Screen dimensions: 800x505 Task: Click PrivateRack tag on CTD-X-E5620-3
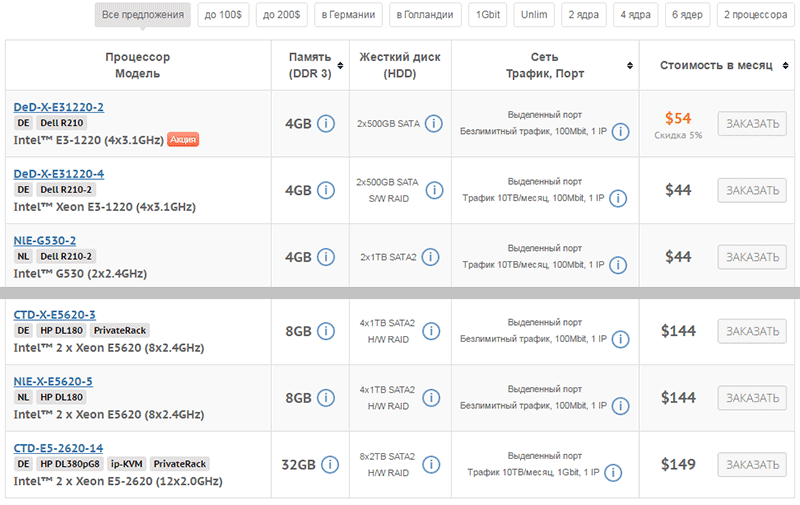click(120, 331)
